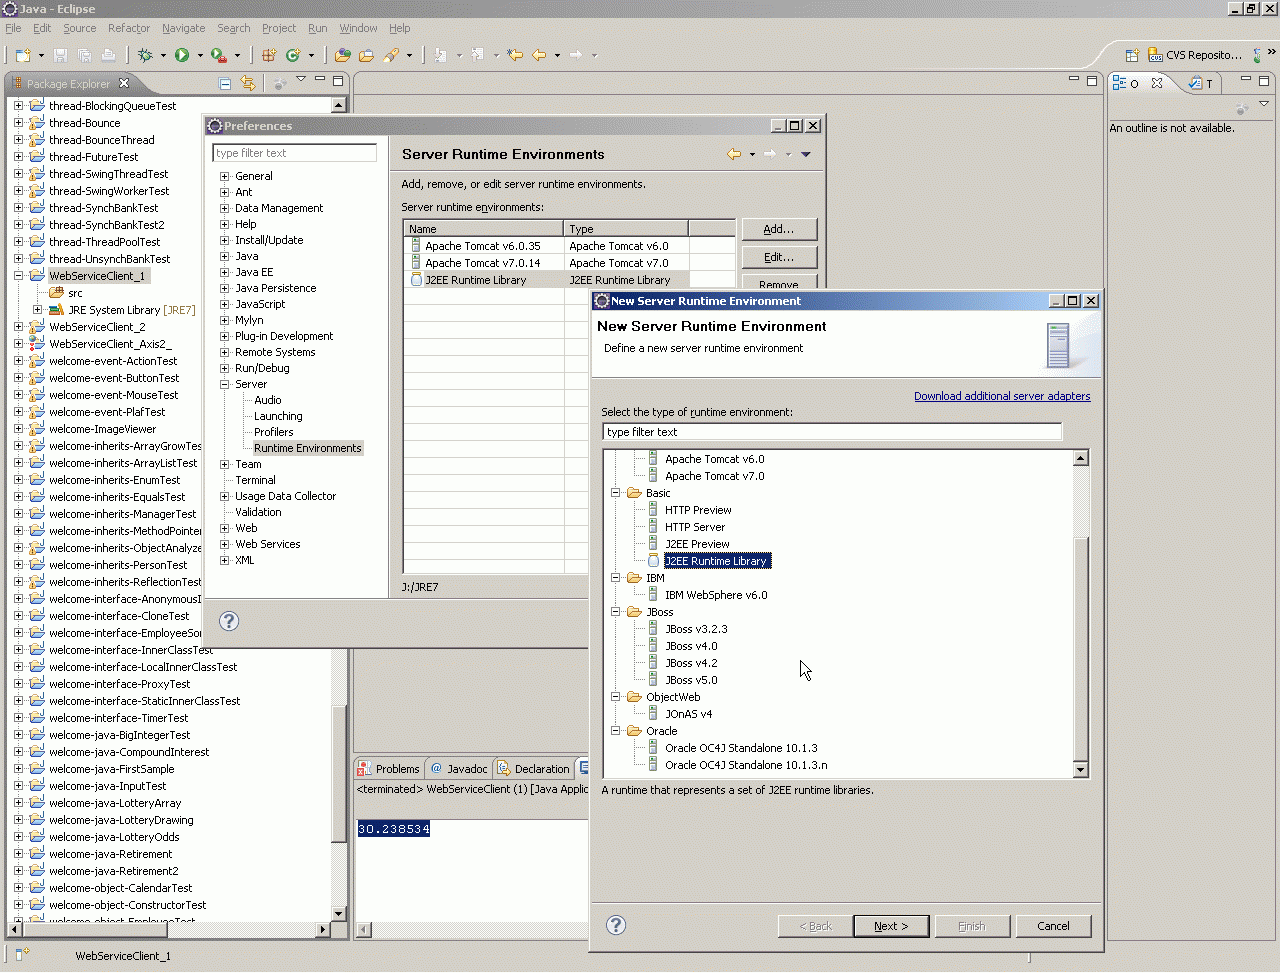Image resolution: width=1280 pixels, height=973 pixels.
Task: Click back arrow in Preferences page header
Action: coord(734,154)
